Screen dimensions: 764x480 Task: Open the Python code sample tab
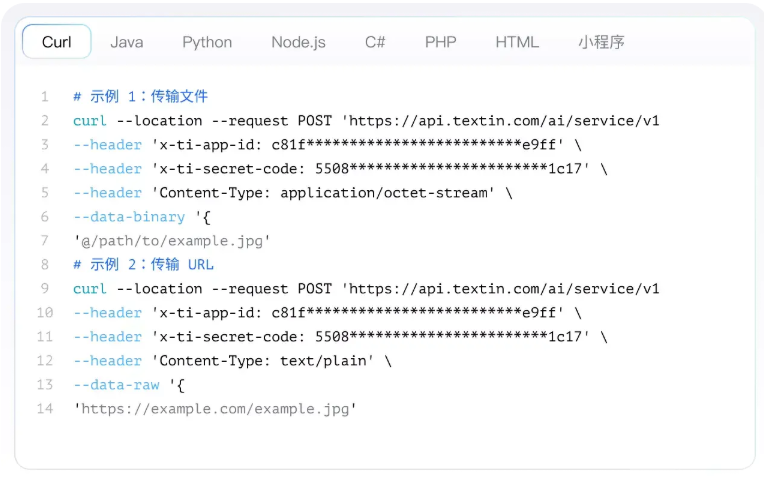coord(207,42)
